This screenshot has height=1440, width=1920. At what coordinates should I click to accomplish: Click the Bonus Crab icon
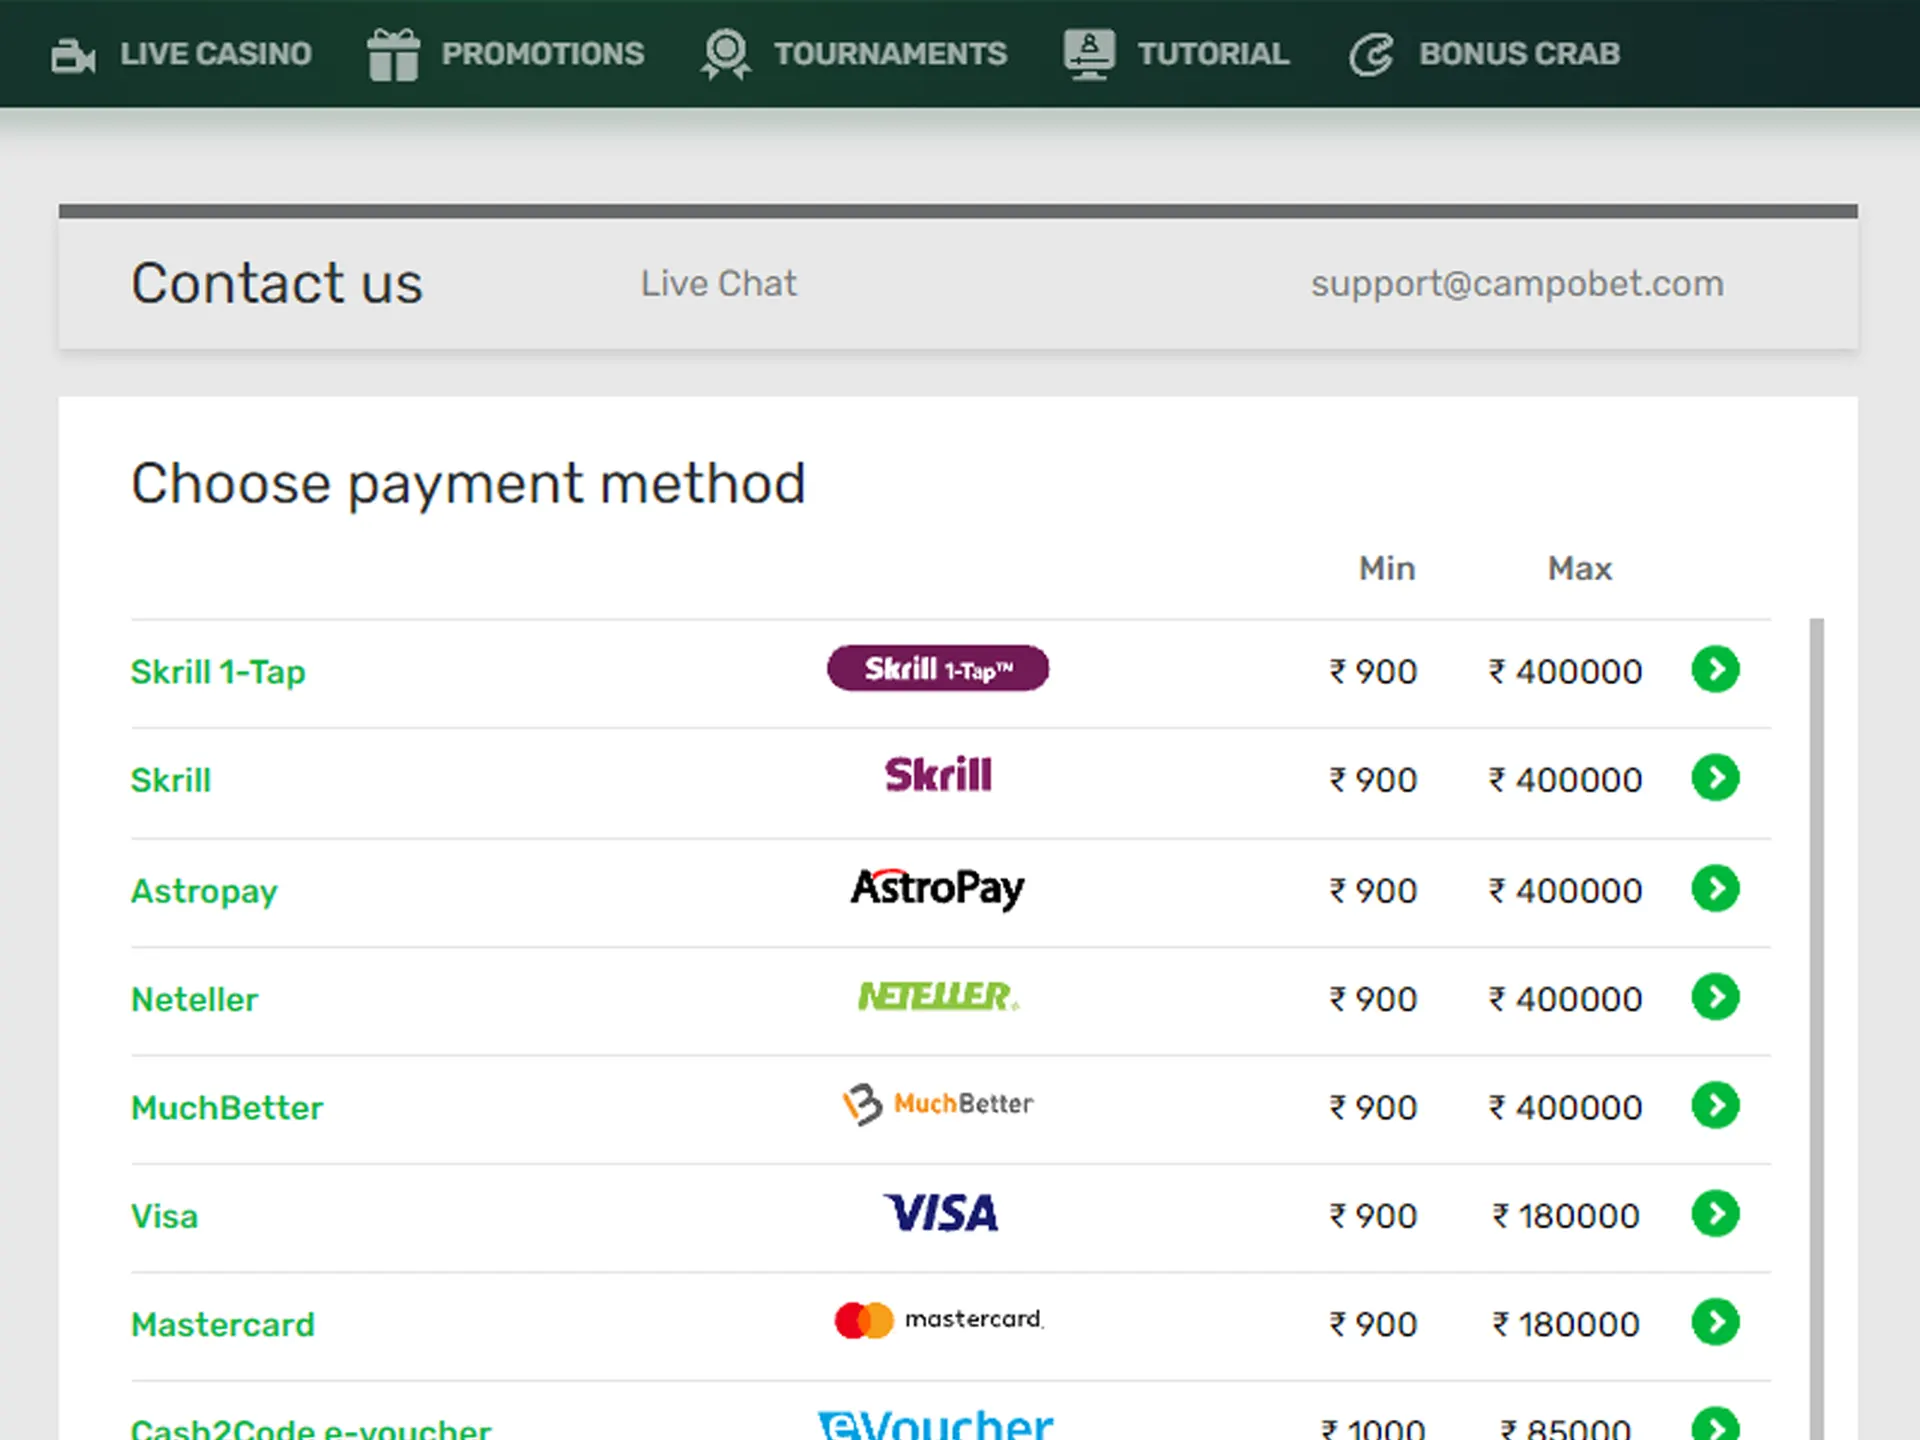tap(1371, 55)
